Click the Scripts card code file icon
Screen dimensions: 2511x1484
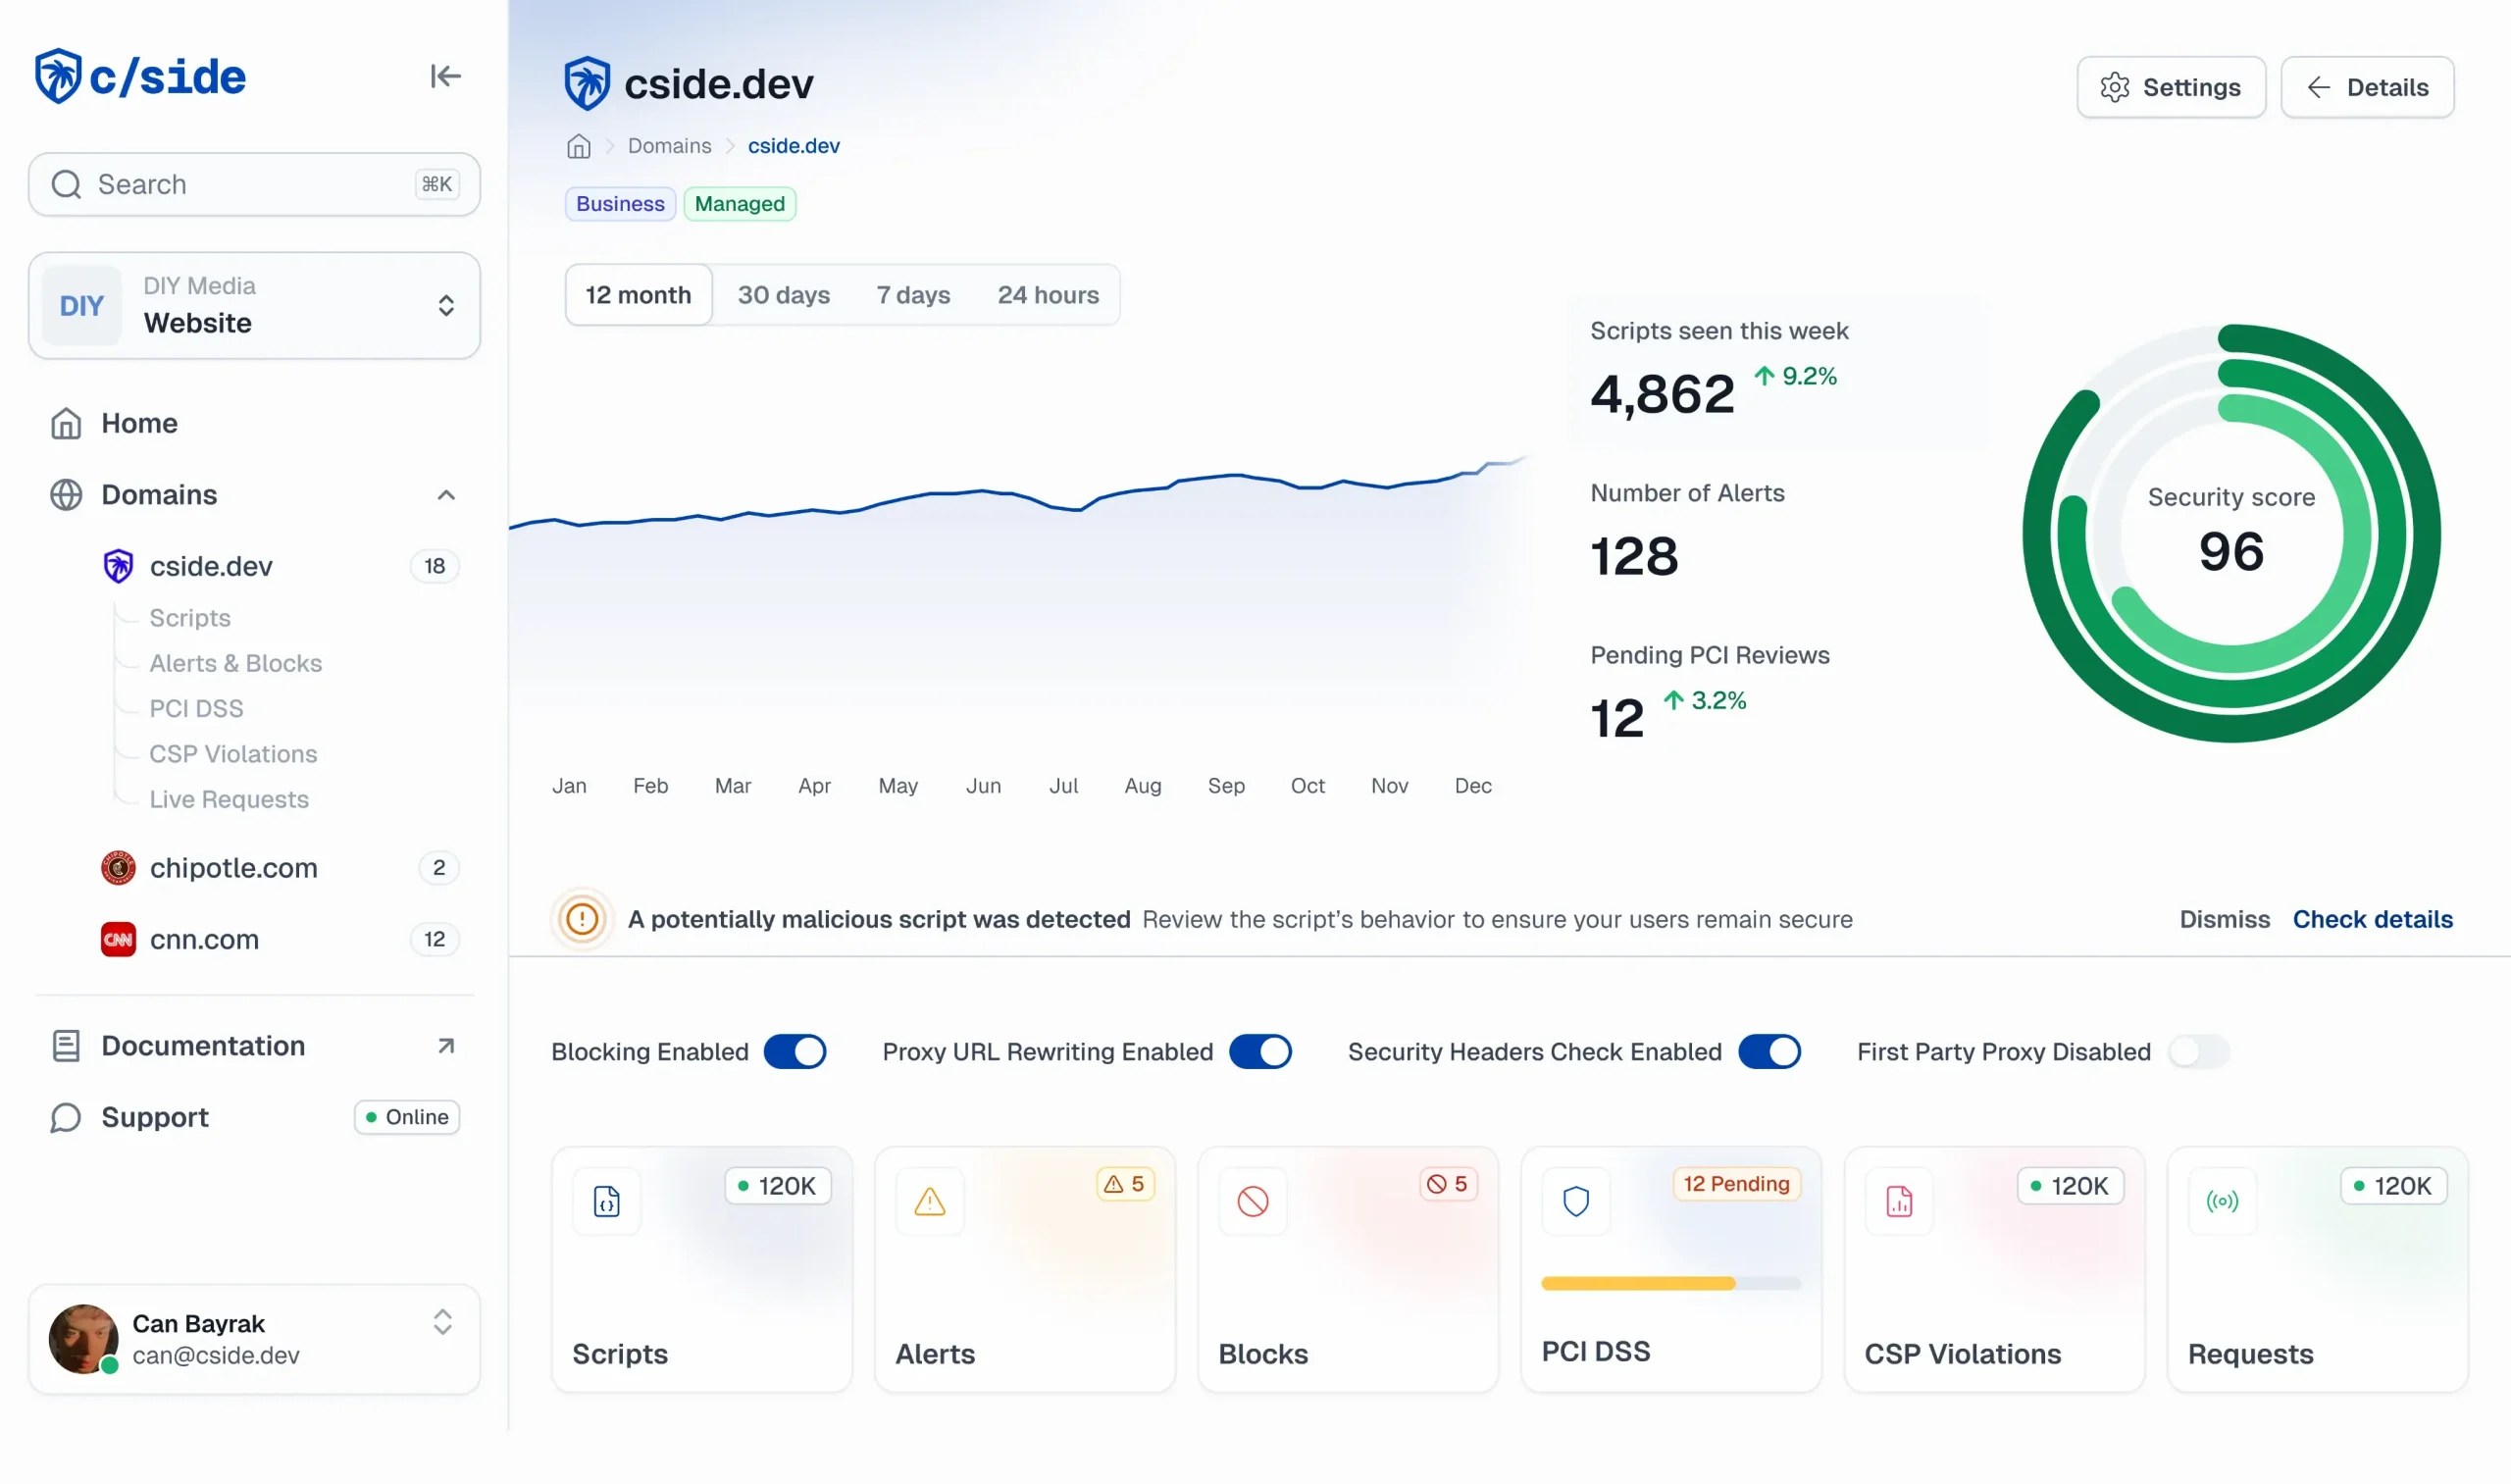click(x=606, y=1200)
